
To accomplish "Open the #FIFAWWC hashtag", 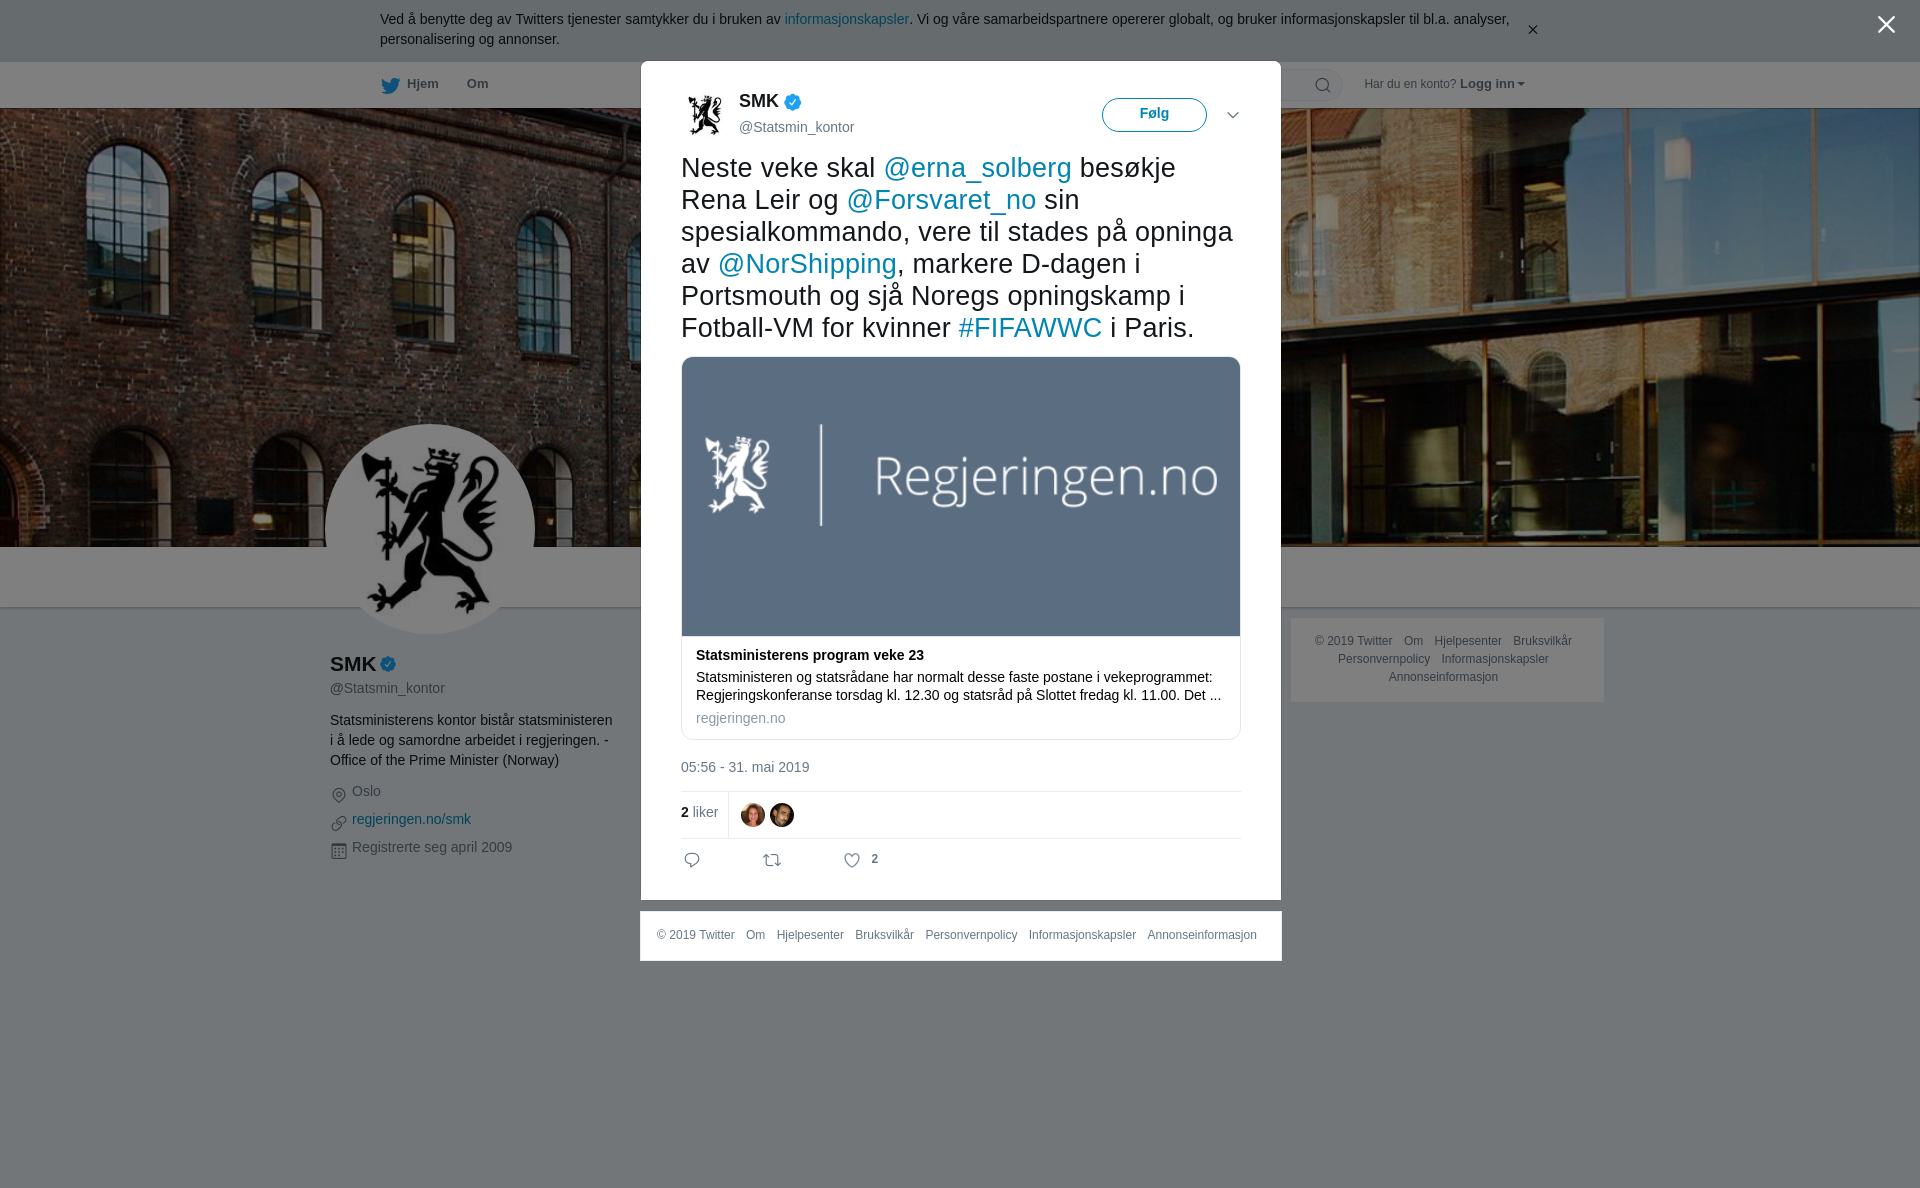I will click(1030, 328).
